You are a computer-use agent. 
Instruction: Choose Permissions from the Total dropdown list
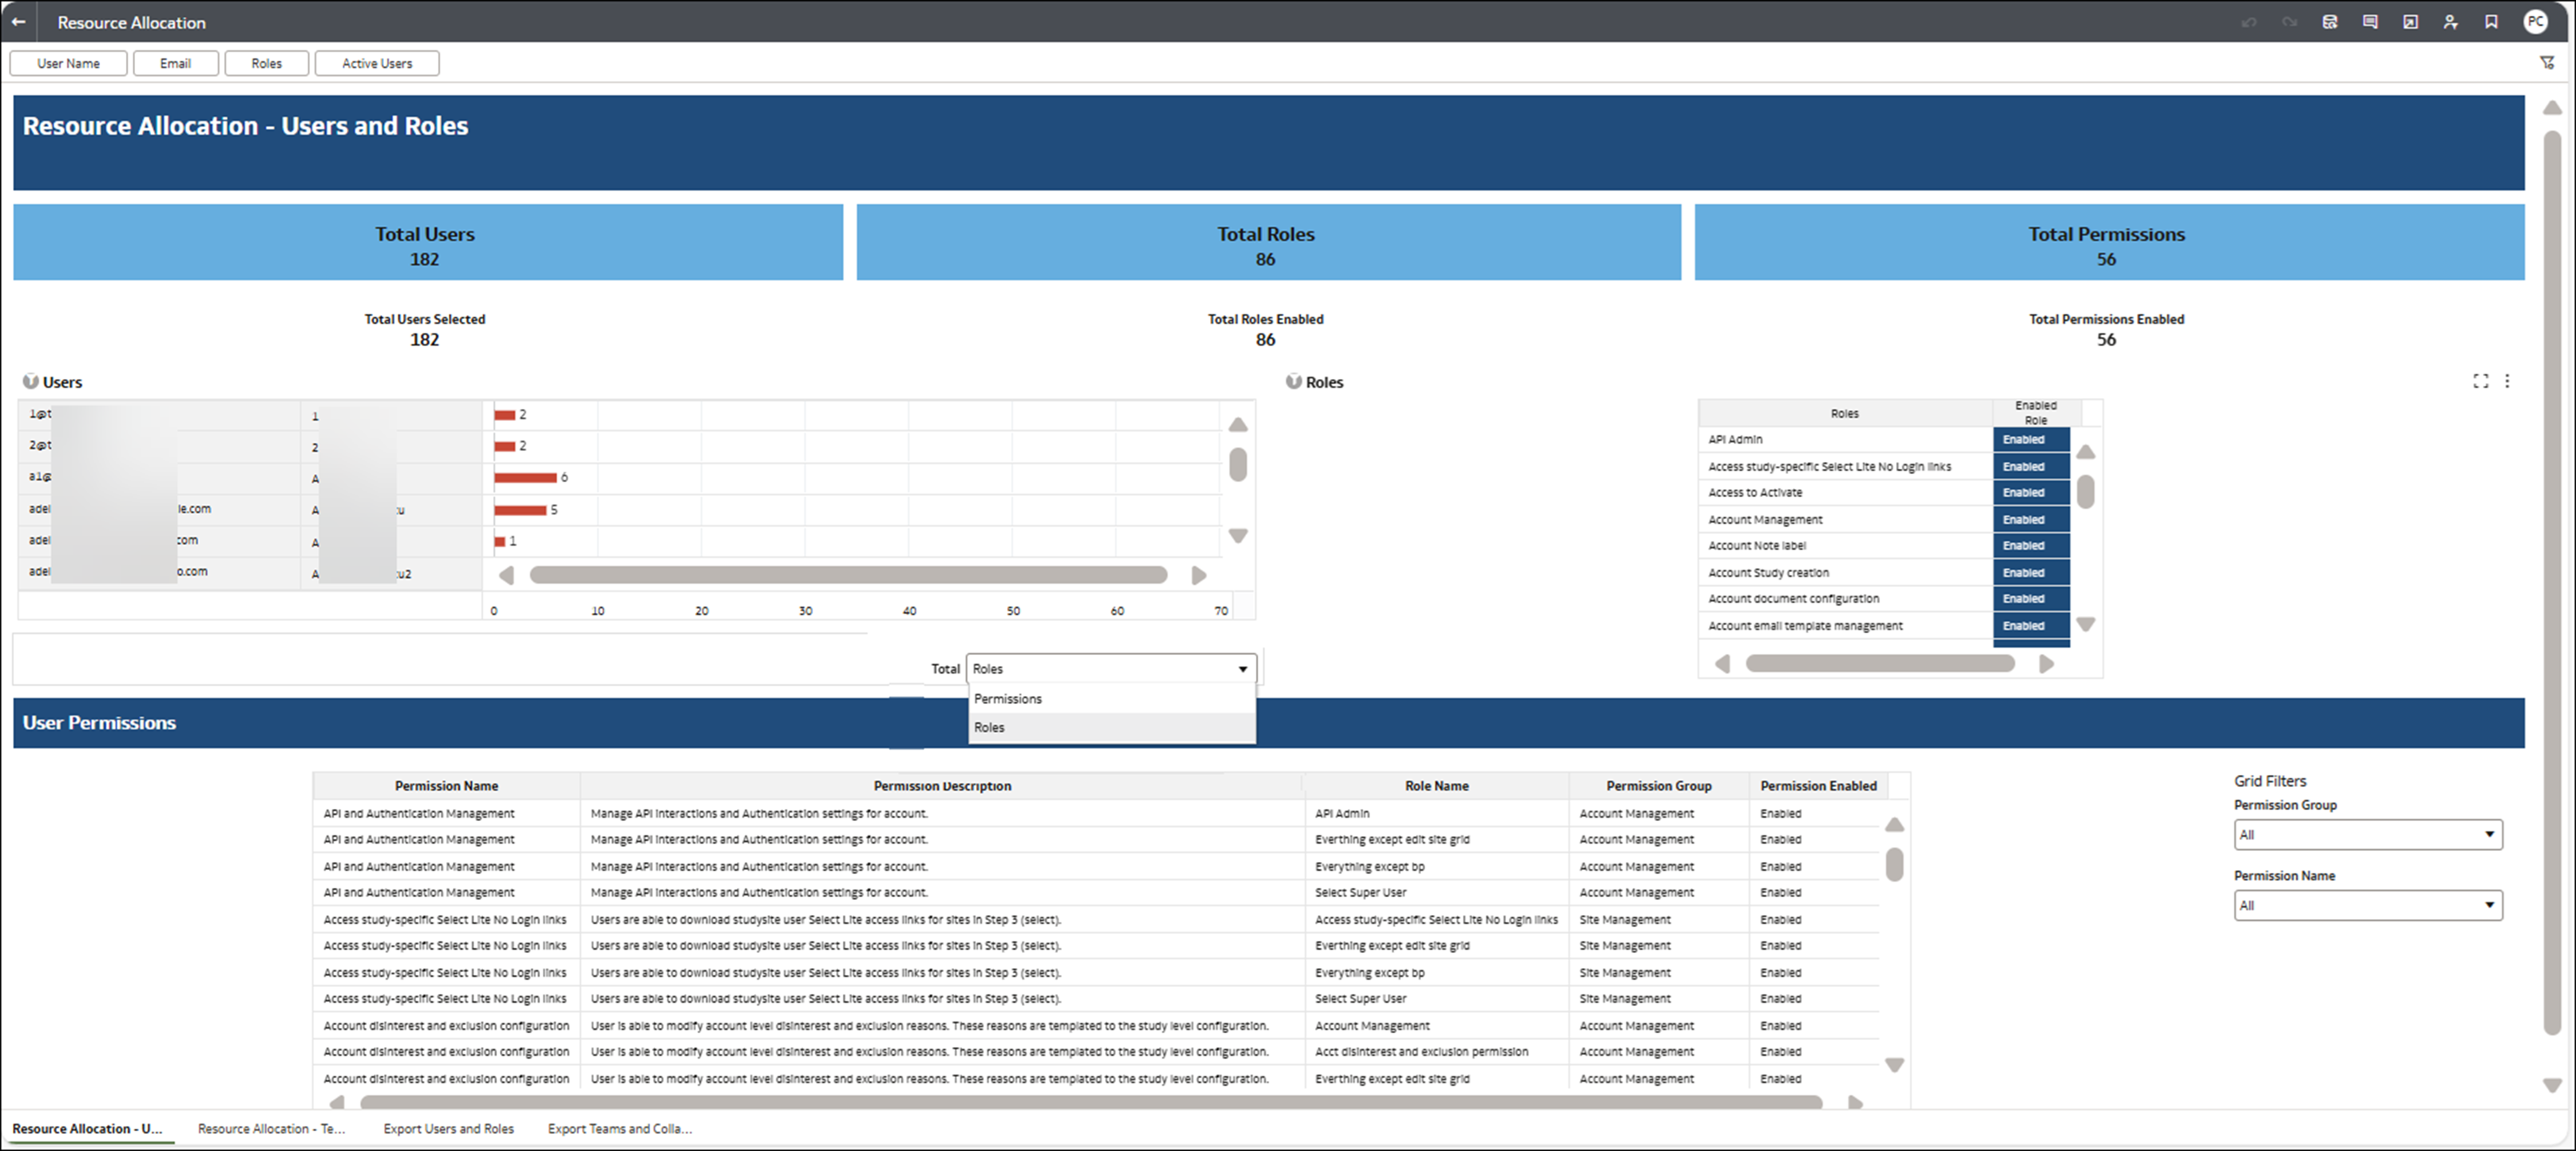click(1111, 698)
